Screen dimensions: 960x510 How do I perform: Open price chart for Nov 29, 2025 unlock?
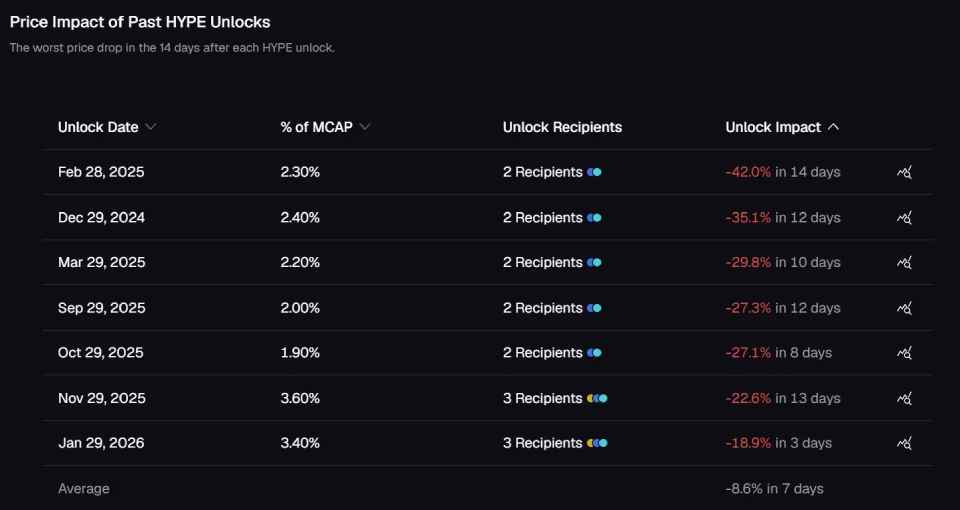click(x=904, y=399)
